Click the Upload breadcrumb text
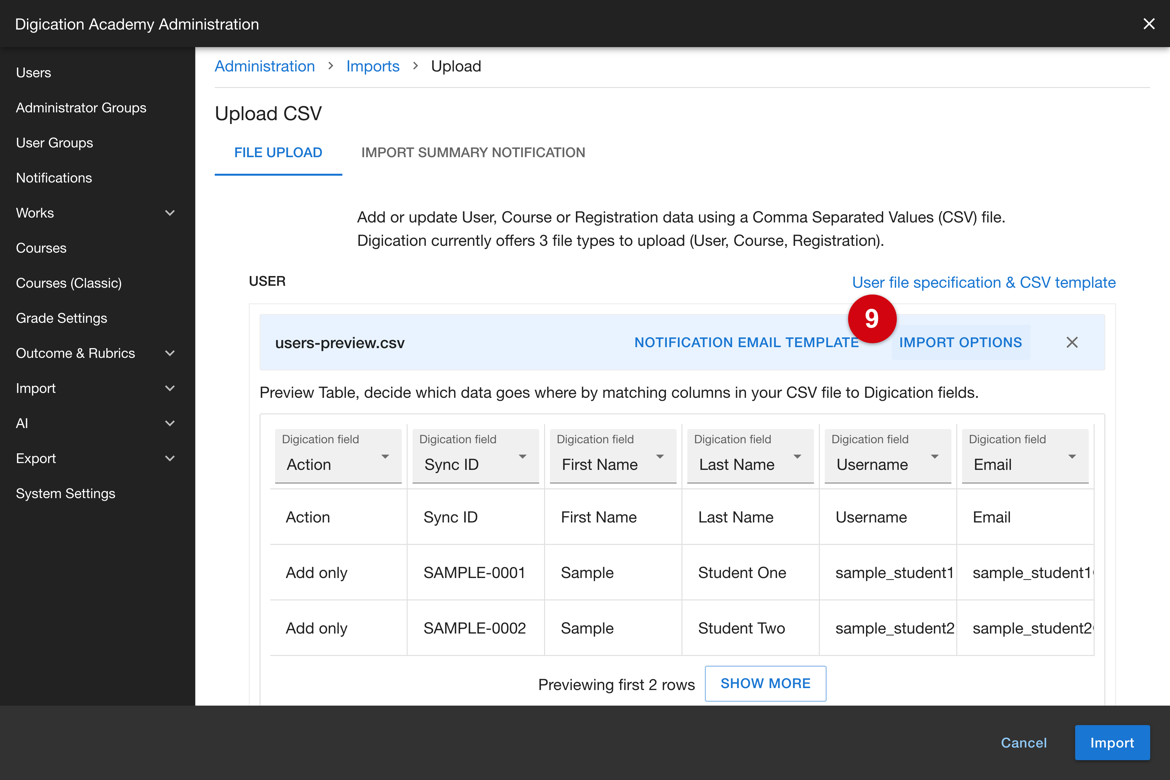The image size is (1170, 780). (x=456, y=66)
